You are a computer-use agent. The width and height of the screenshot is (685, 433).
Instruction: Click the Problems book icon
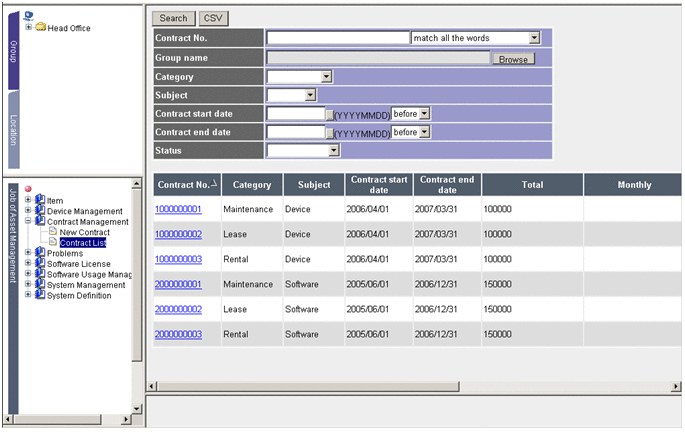click(x=40, y=253)
